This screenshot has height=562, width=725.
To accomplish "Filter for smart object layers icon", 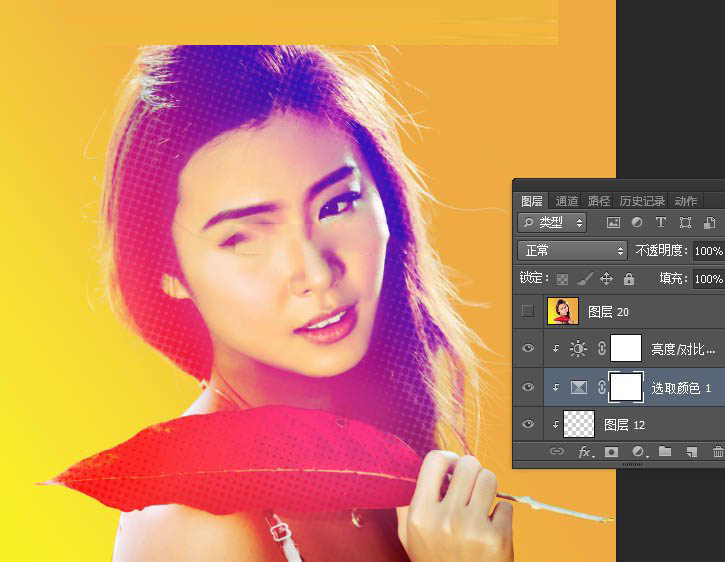I will (709, 223).
